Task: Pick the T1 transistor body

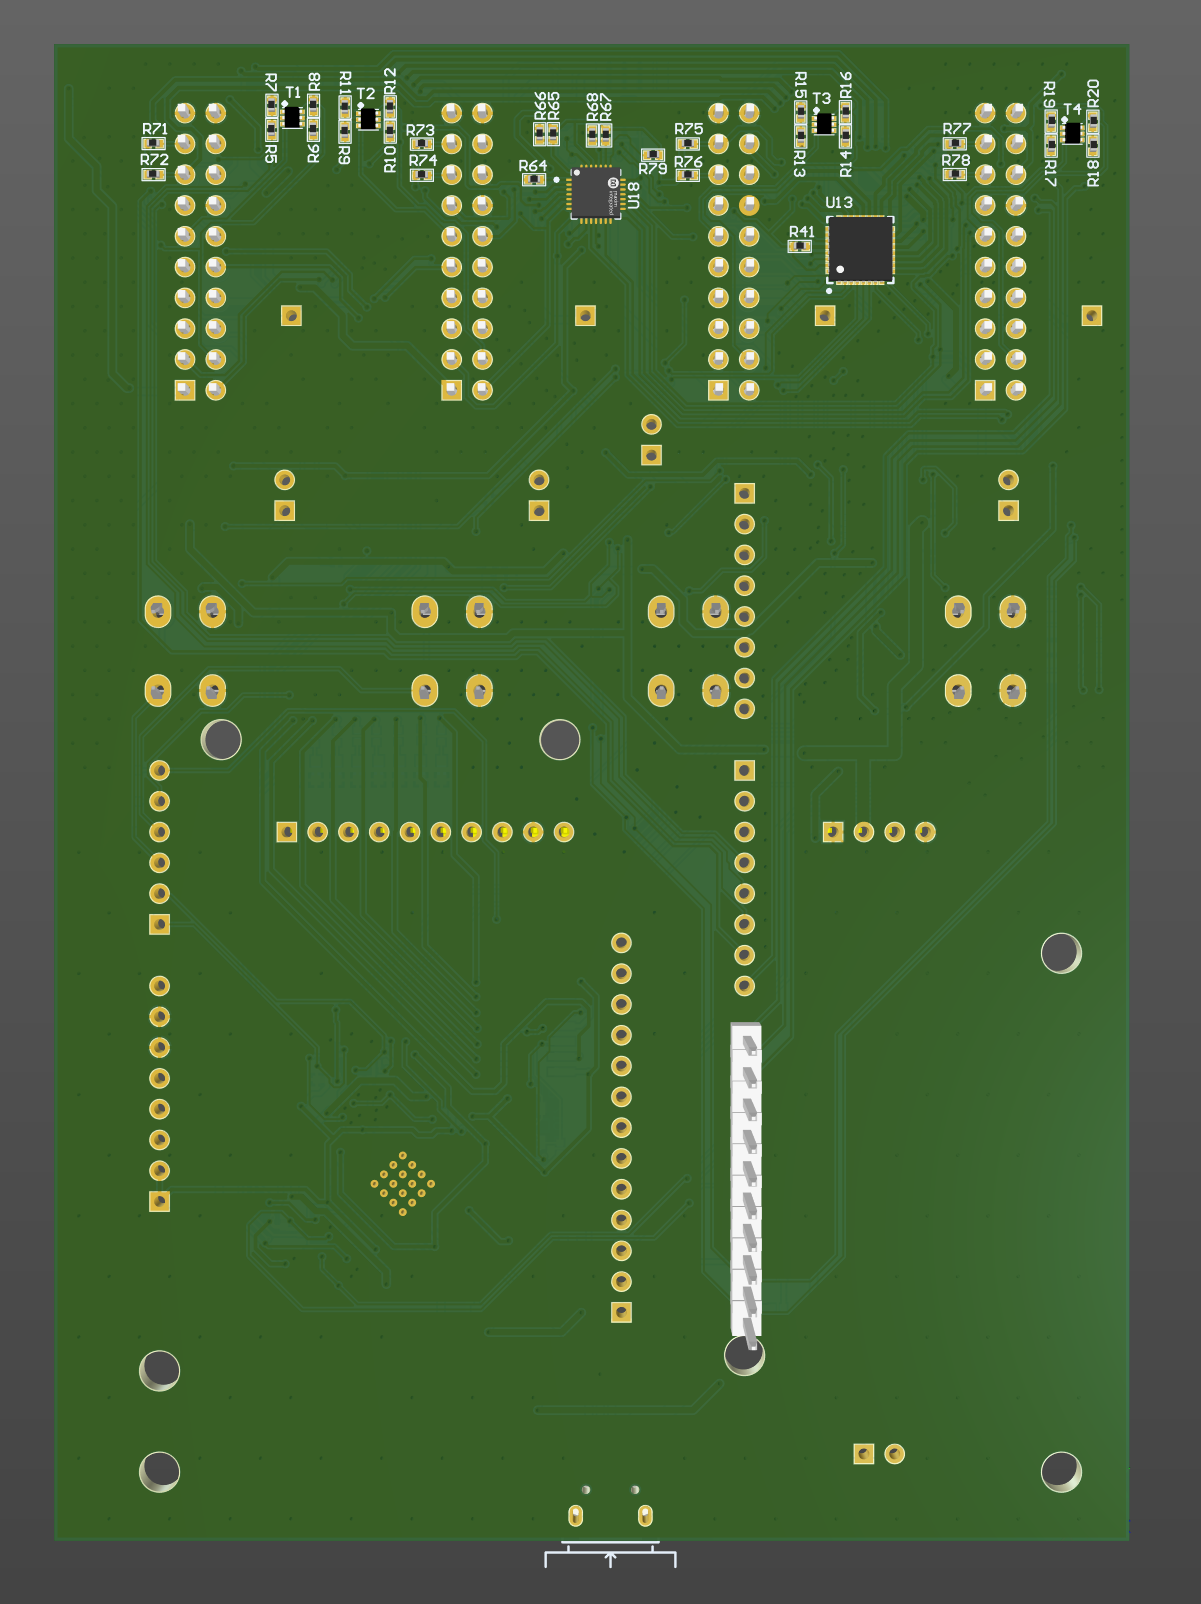Action: point(292,117)
